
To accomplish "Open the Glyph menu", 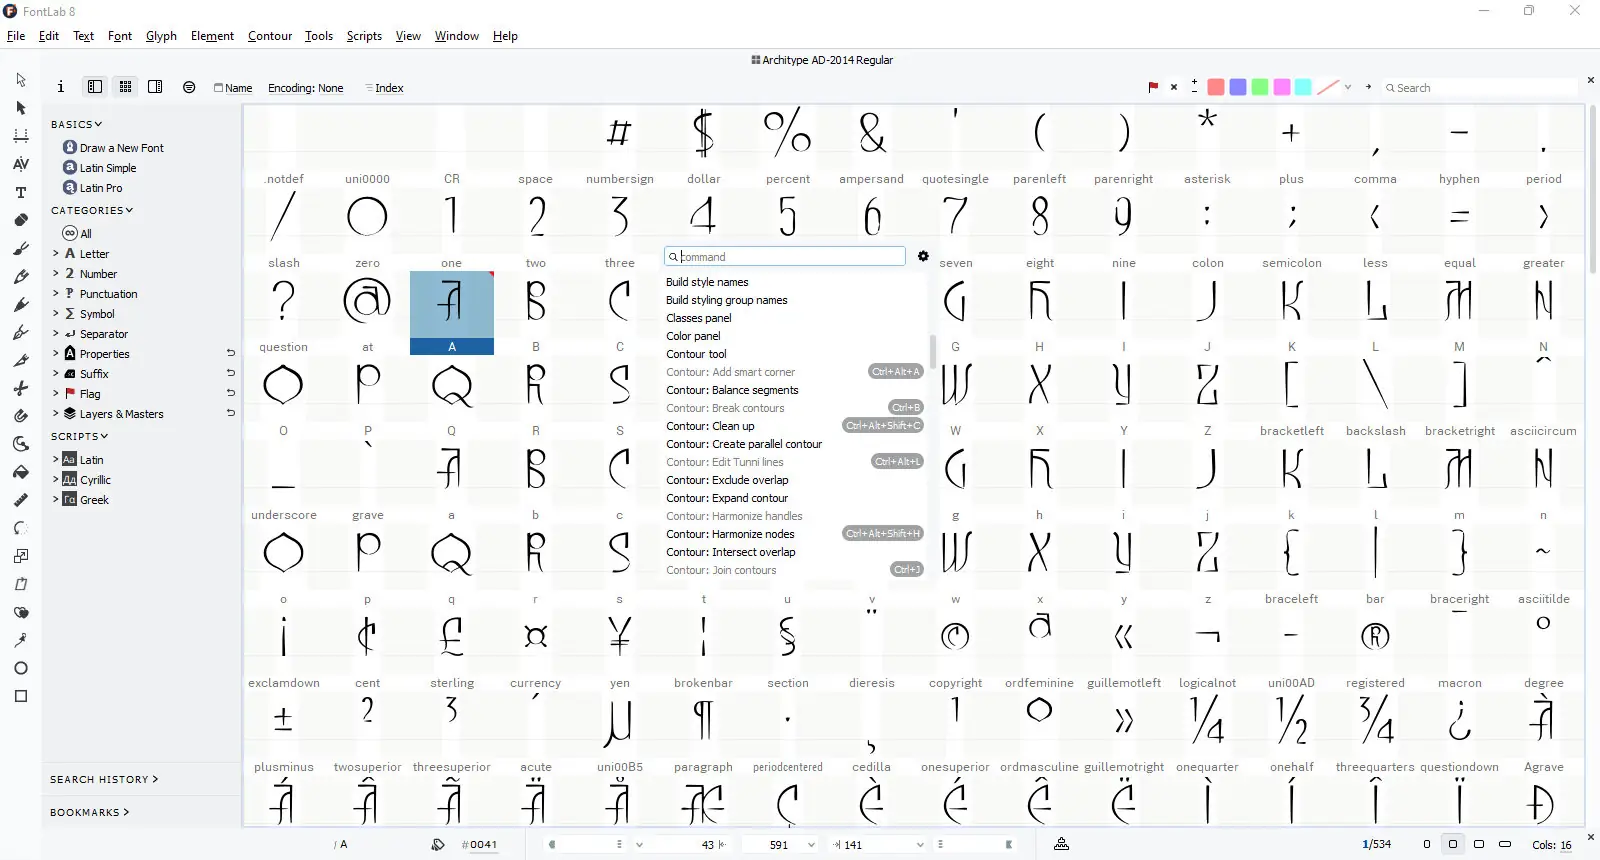I will click(161, 36).
